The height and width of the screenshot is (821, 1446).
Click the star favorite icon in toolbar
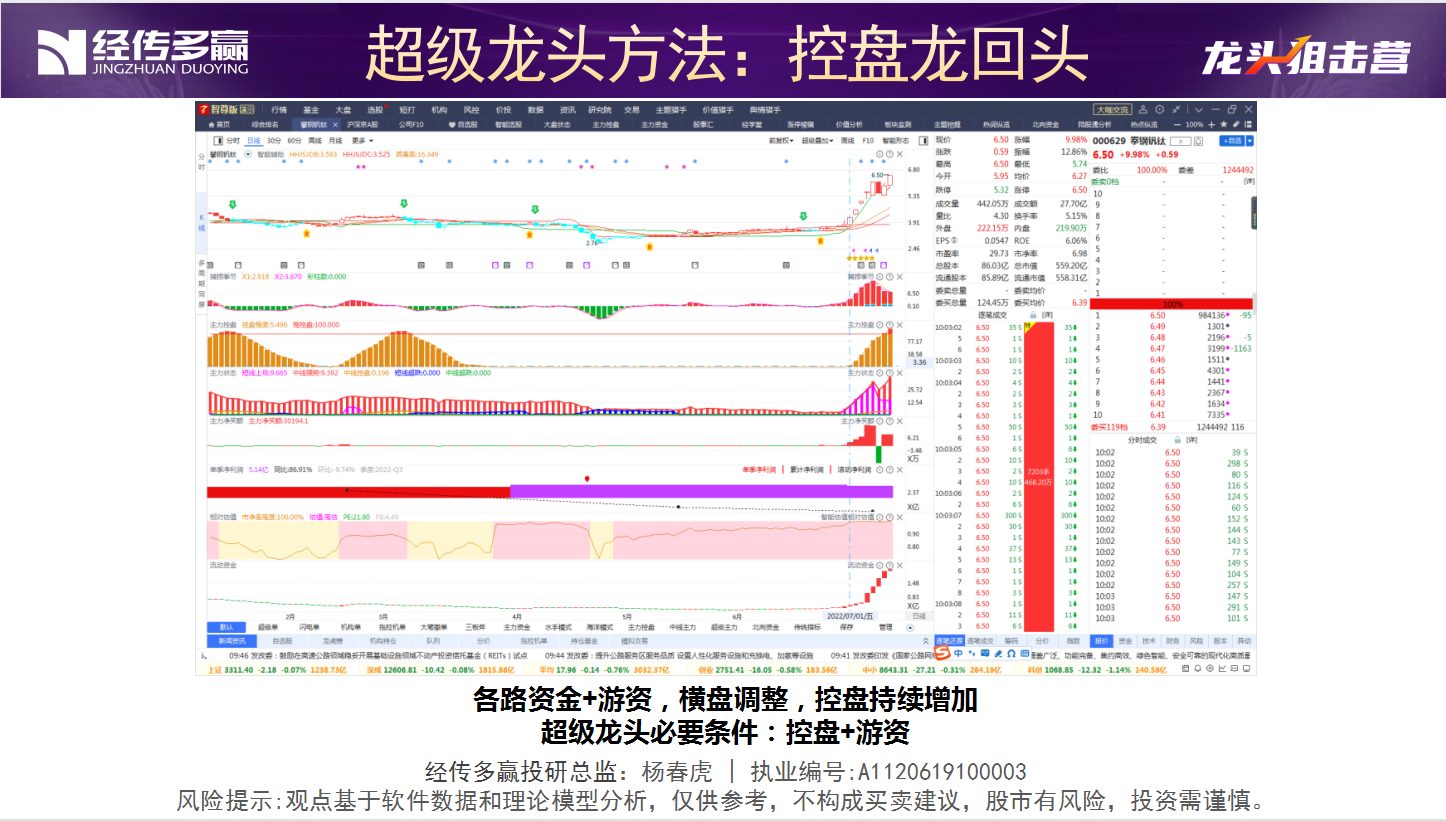coord(1223,125)
